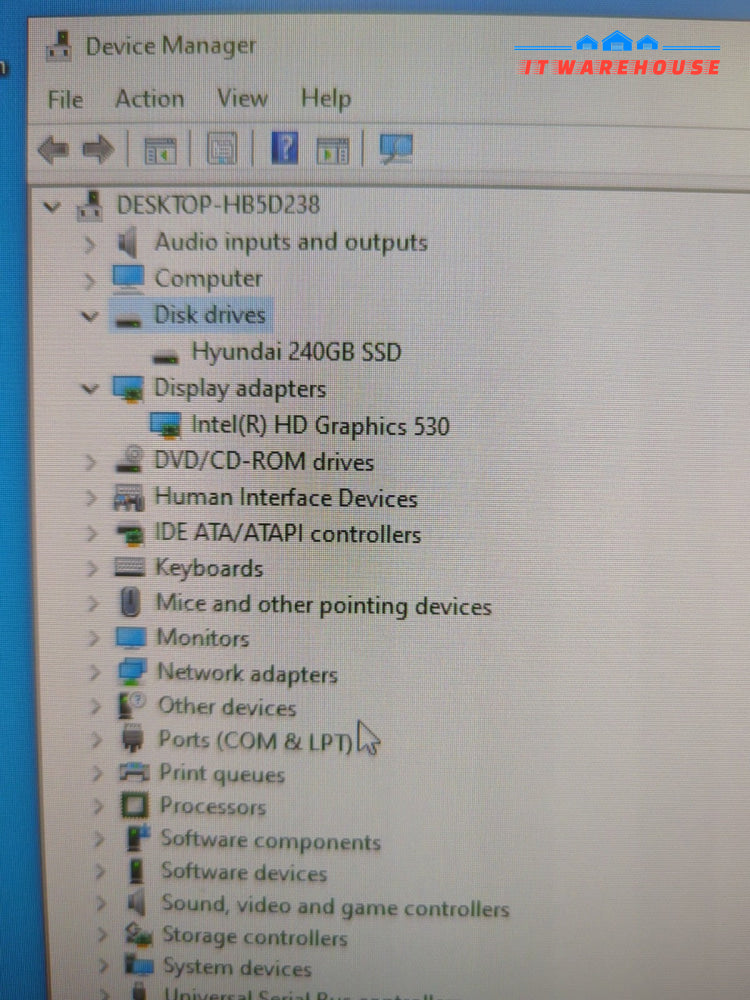Select the DESKTOP-HB5D238 computer icon
The image size is (750, 1000).
pos(89,206)
